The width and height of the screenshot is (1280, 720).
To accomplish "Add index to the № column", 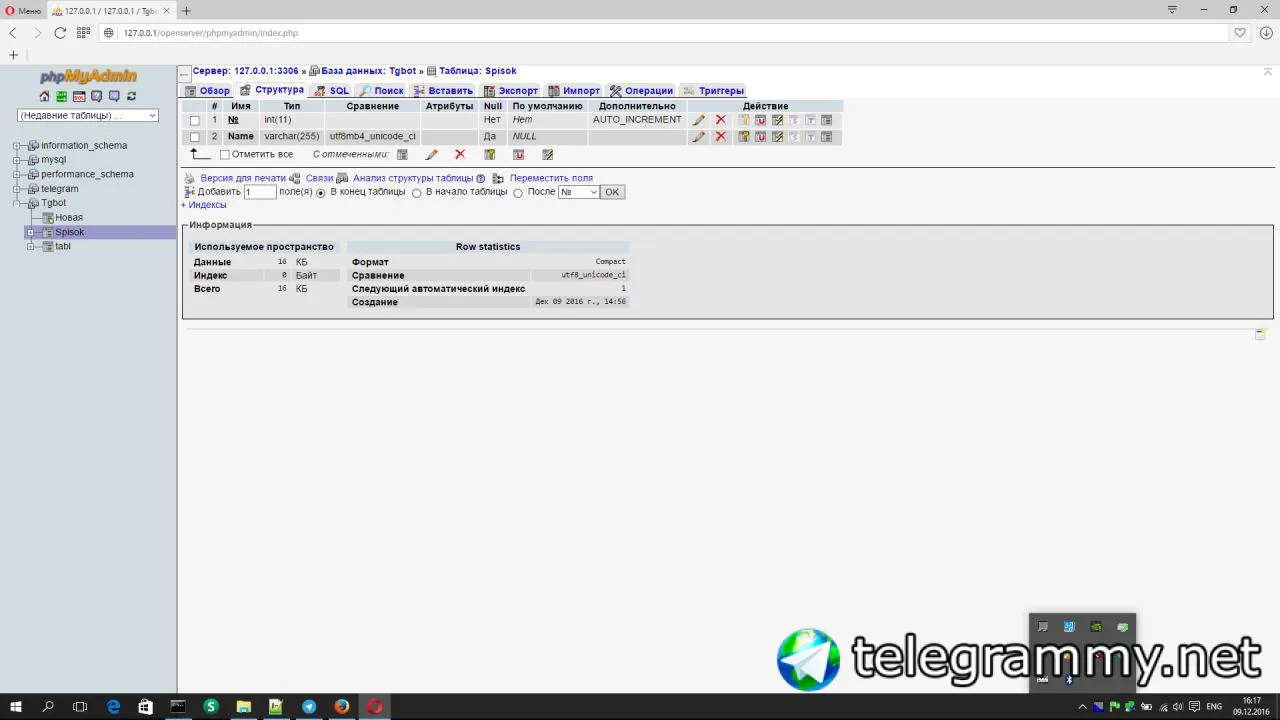I will tap(777, 120).
